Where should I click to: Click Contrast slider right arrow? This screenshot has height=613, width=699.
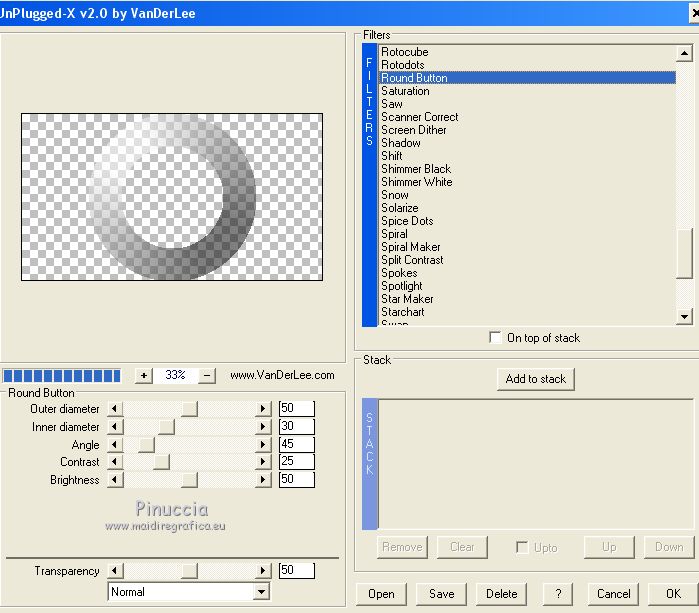(x=264, y=462)
